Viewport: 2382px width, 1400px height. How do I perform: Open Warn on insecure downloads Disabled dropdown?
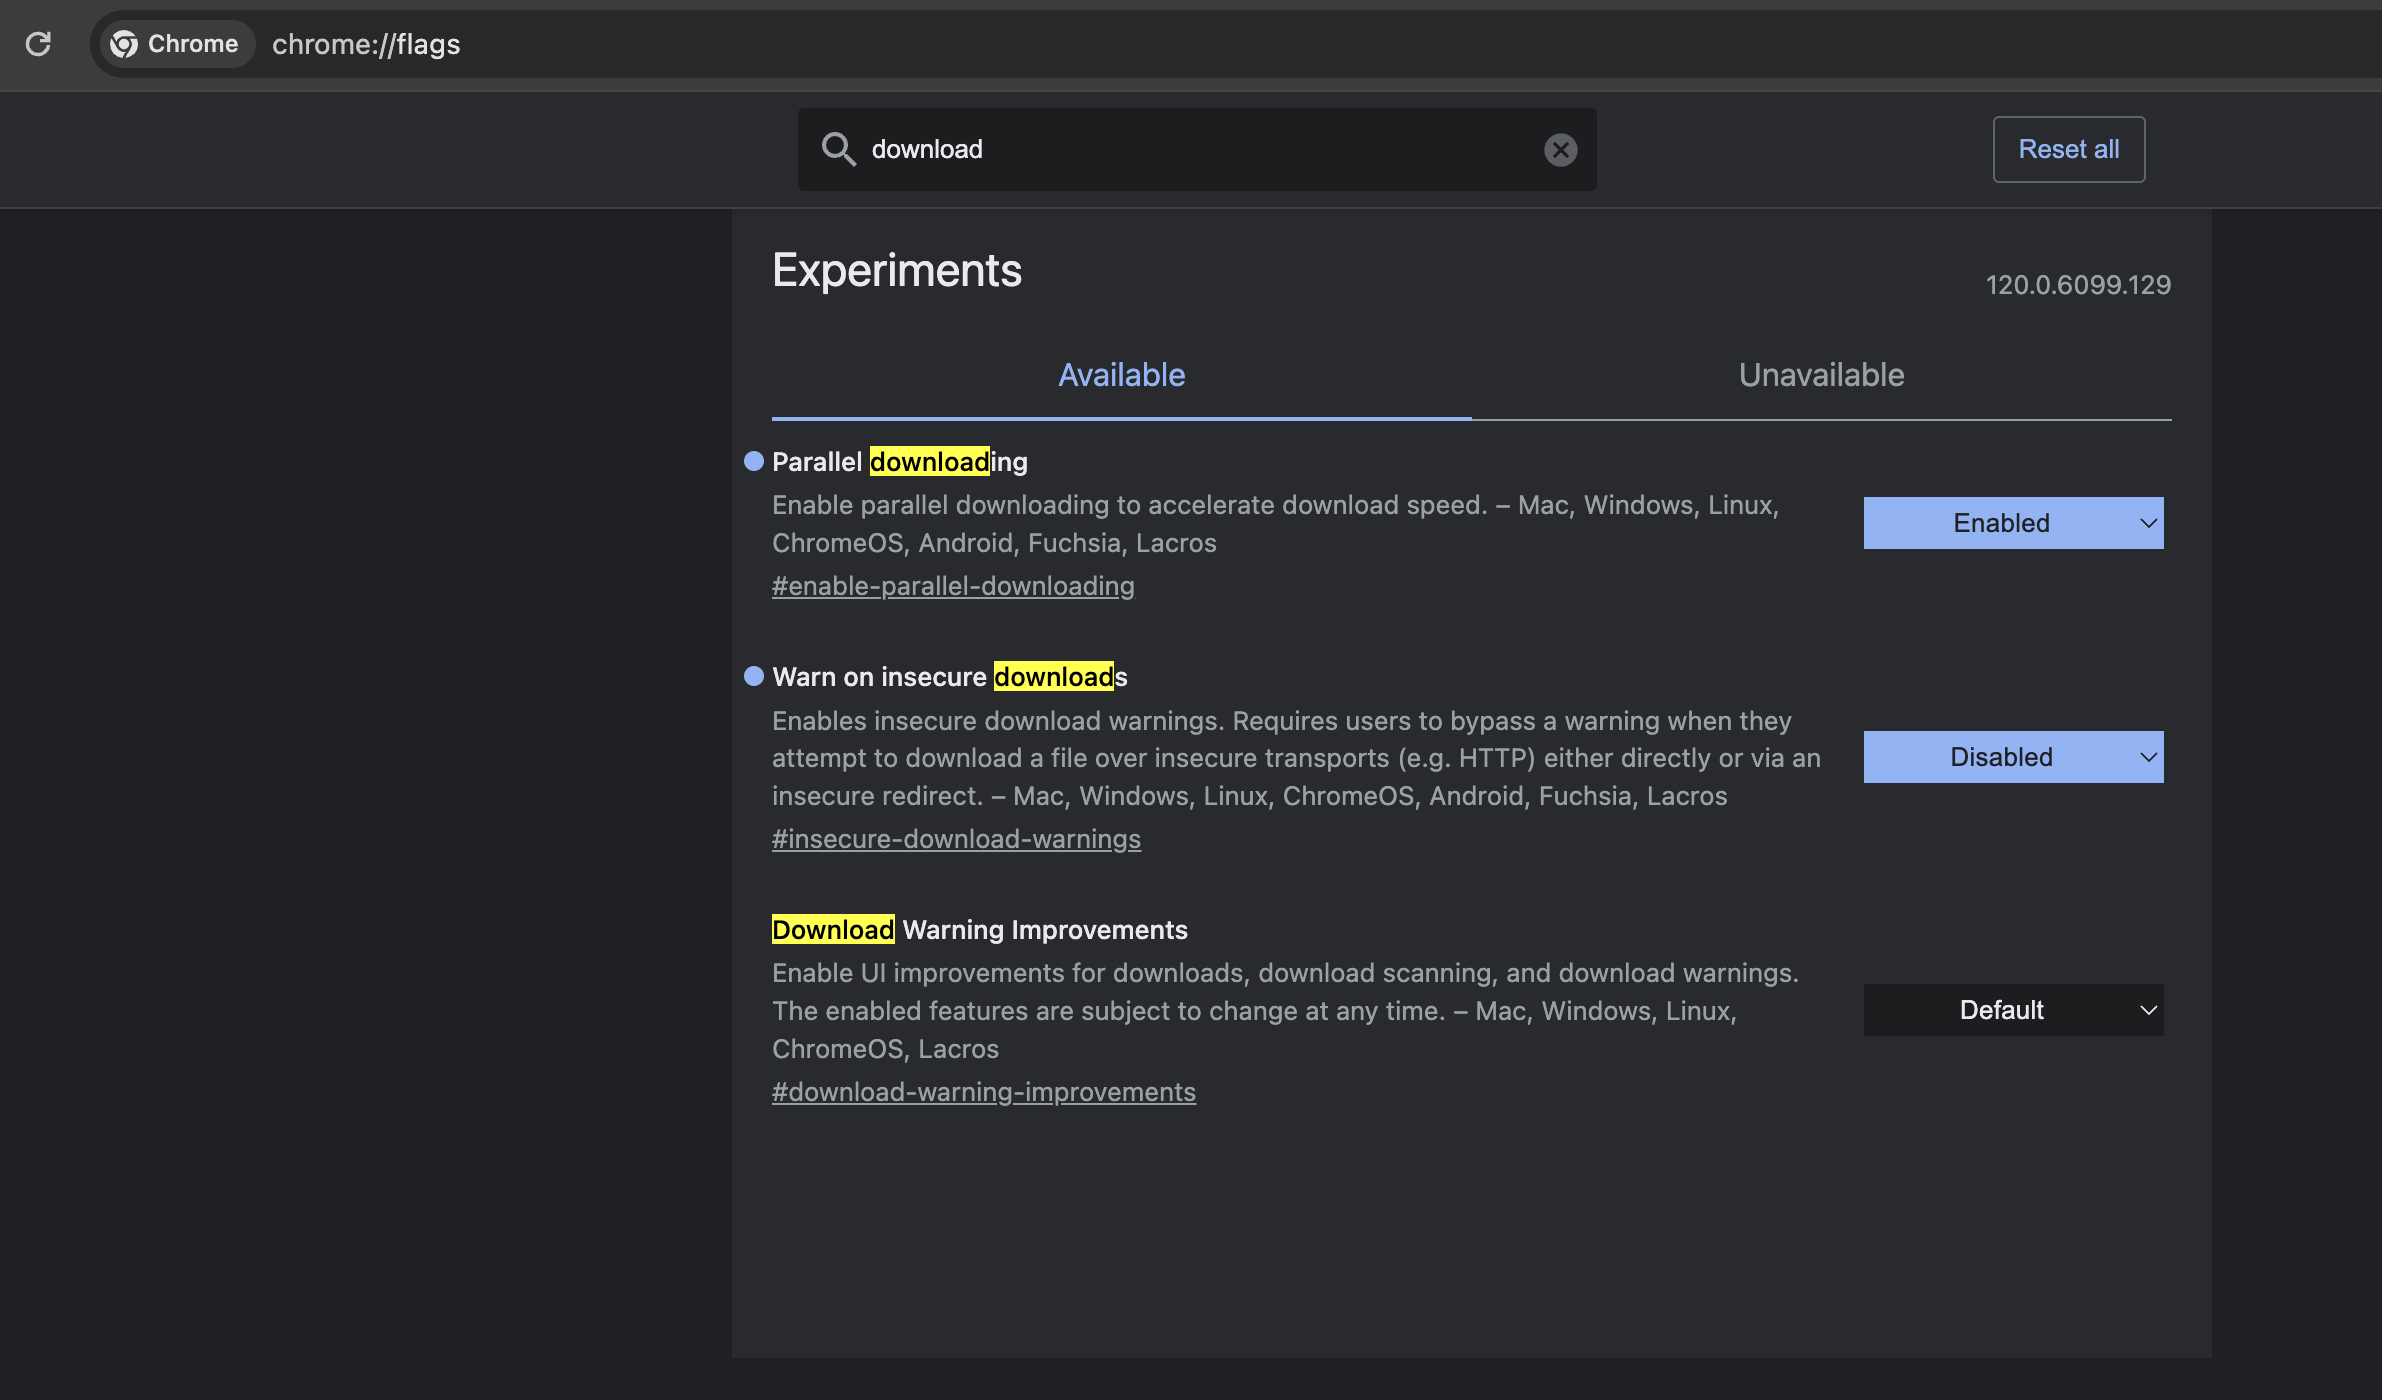(x=2013, y=757)
